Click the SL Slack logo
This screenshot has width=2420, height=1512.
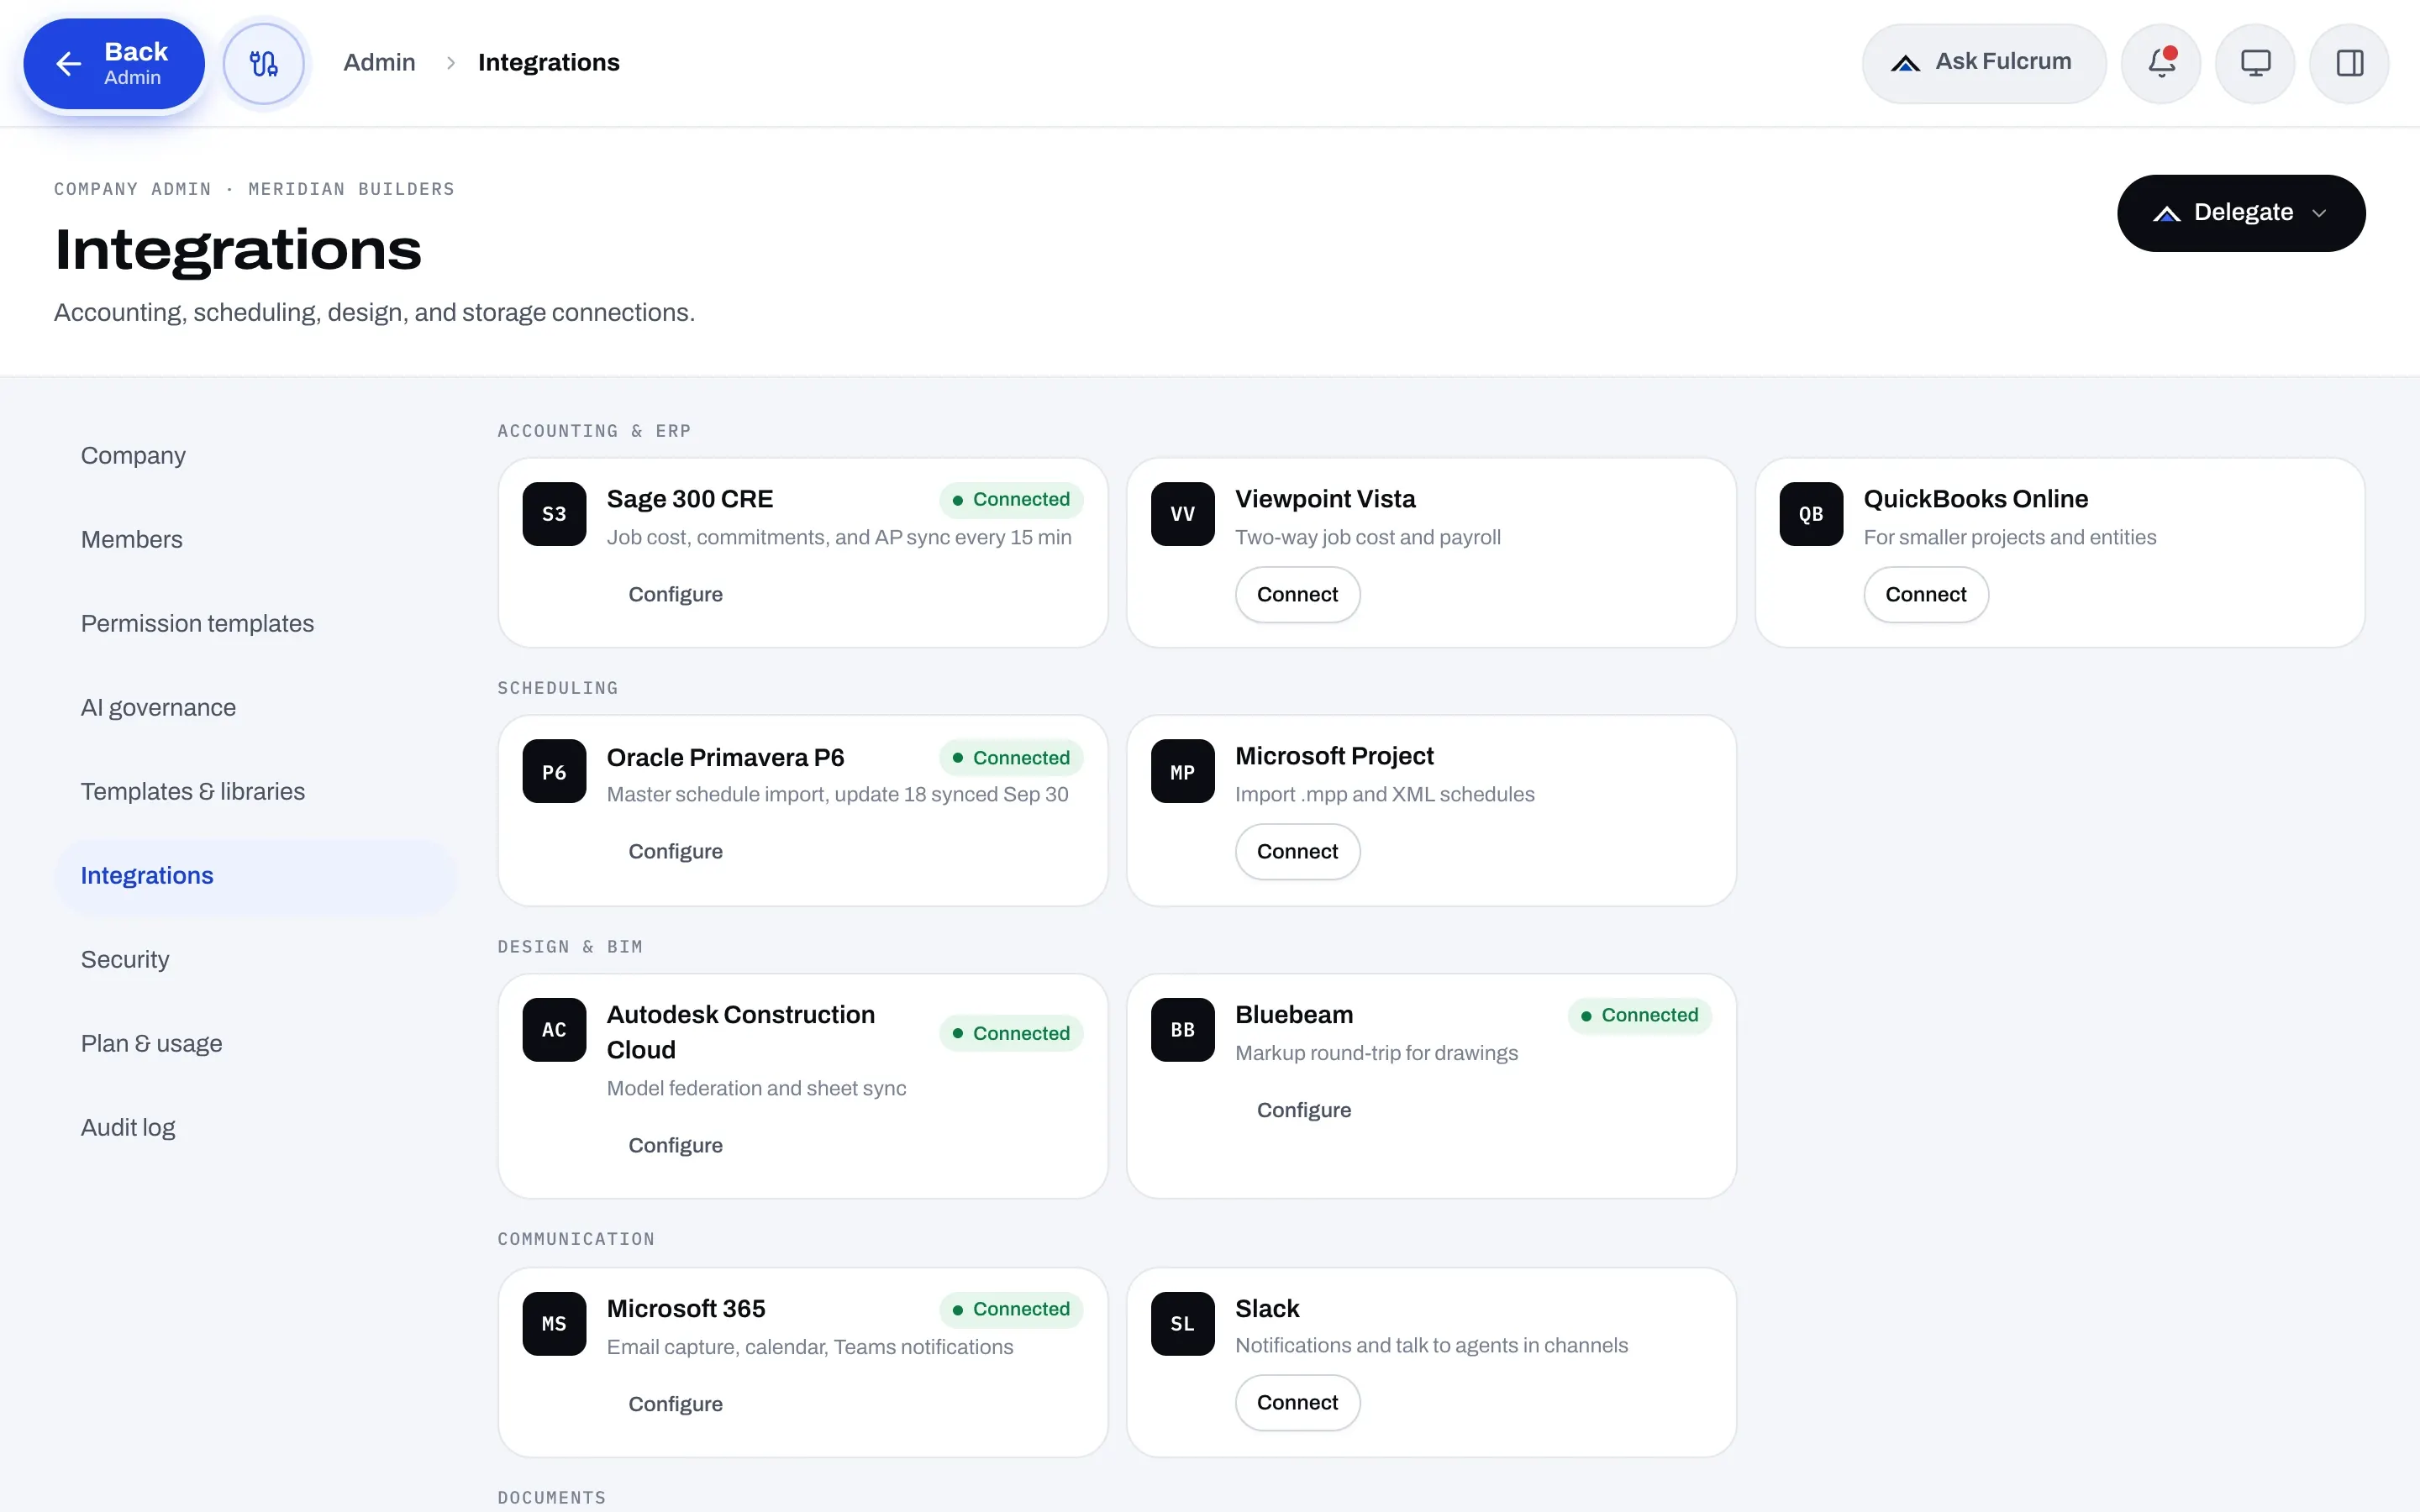[1183, 1324]
